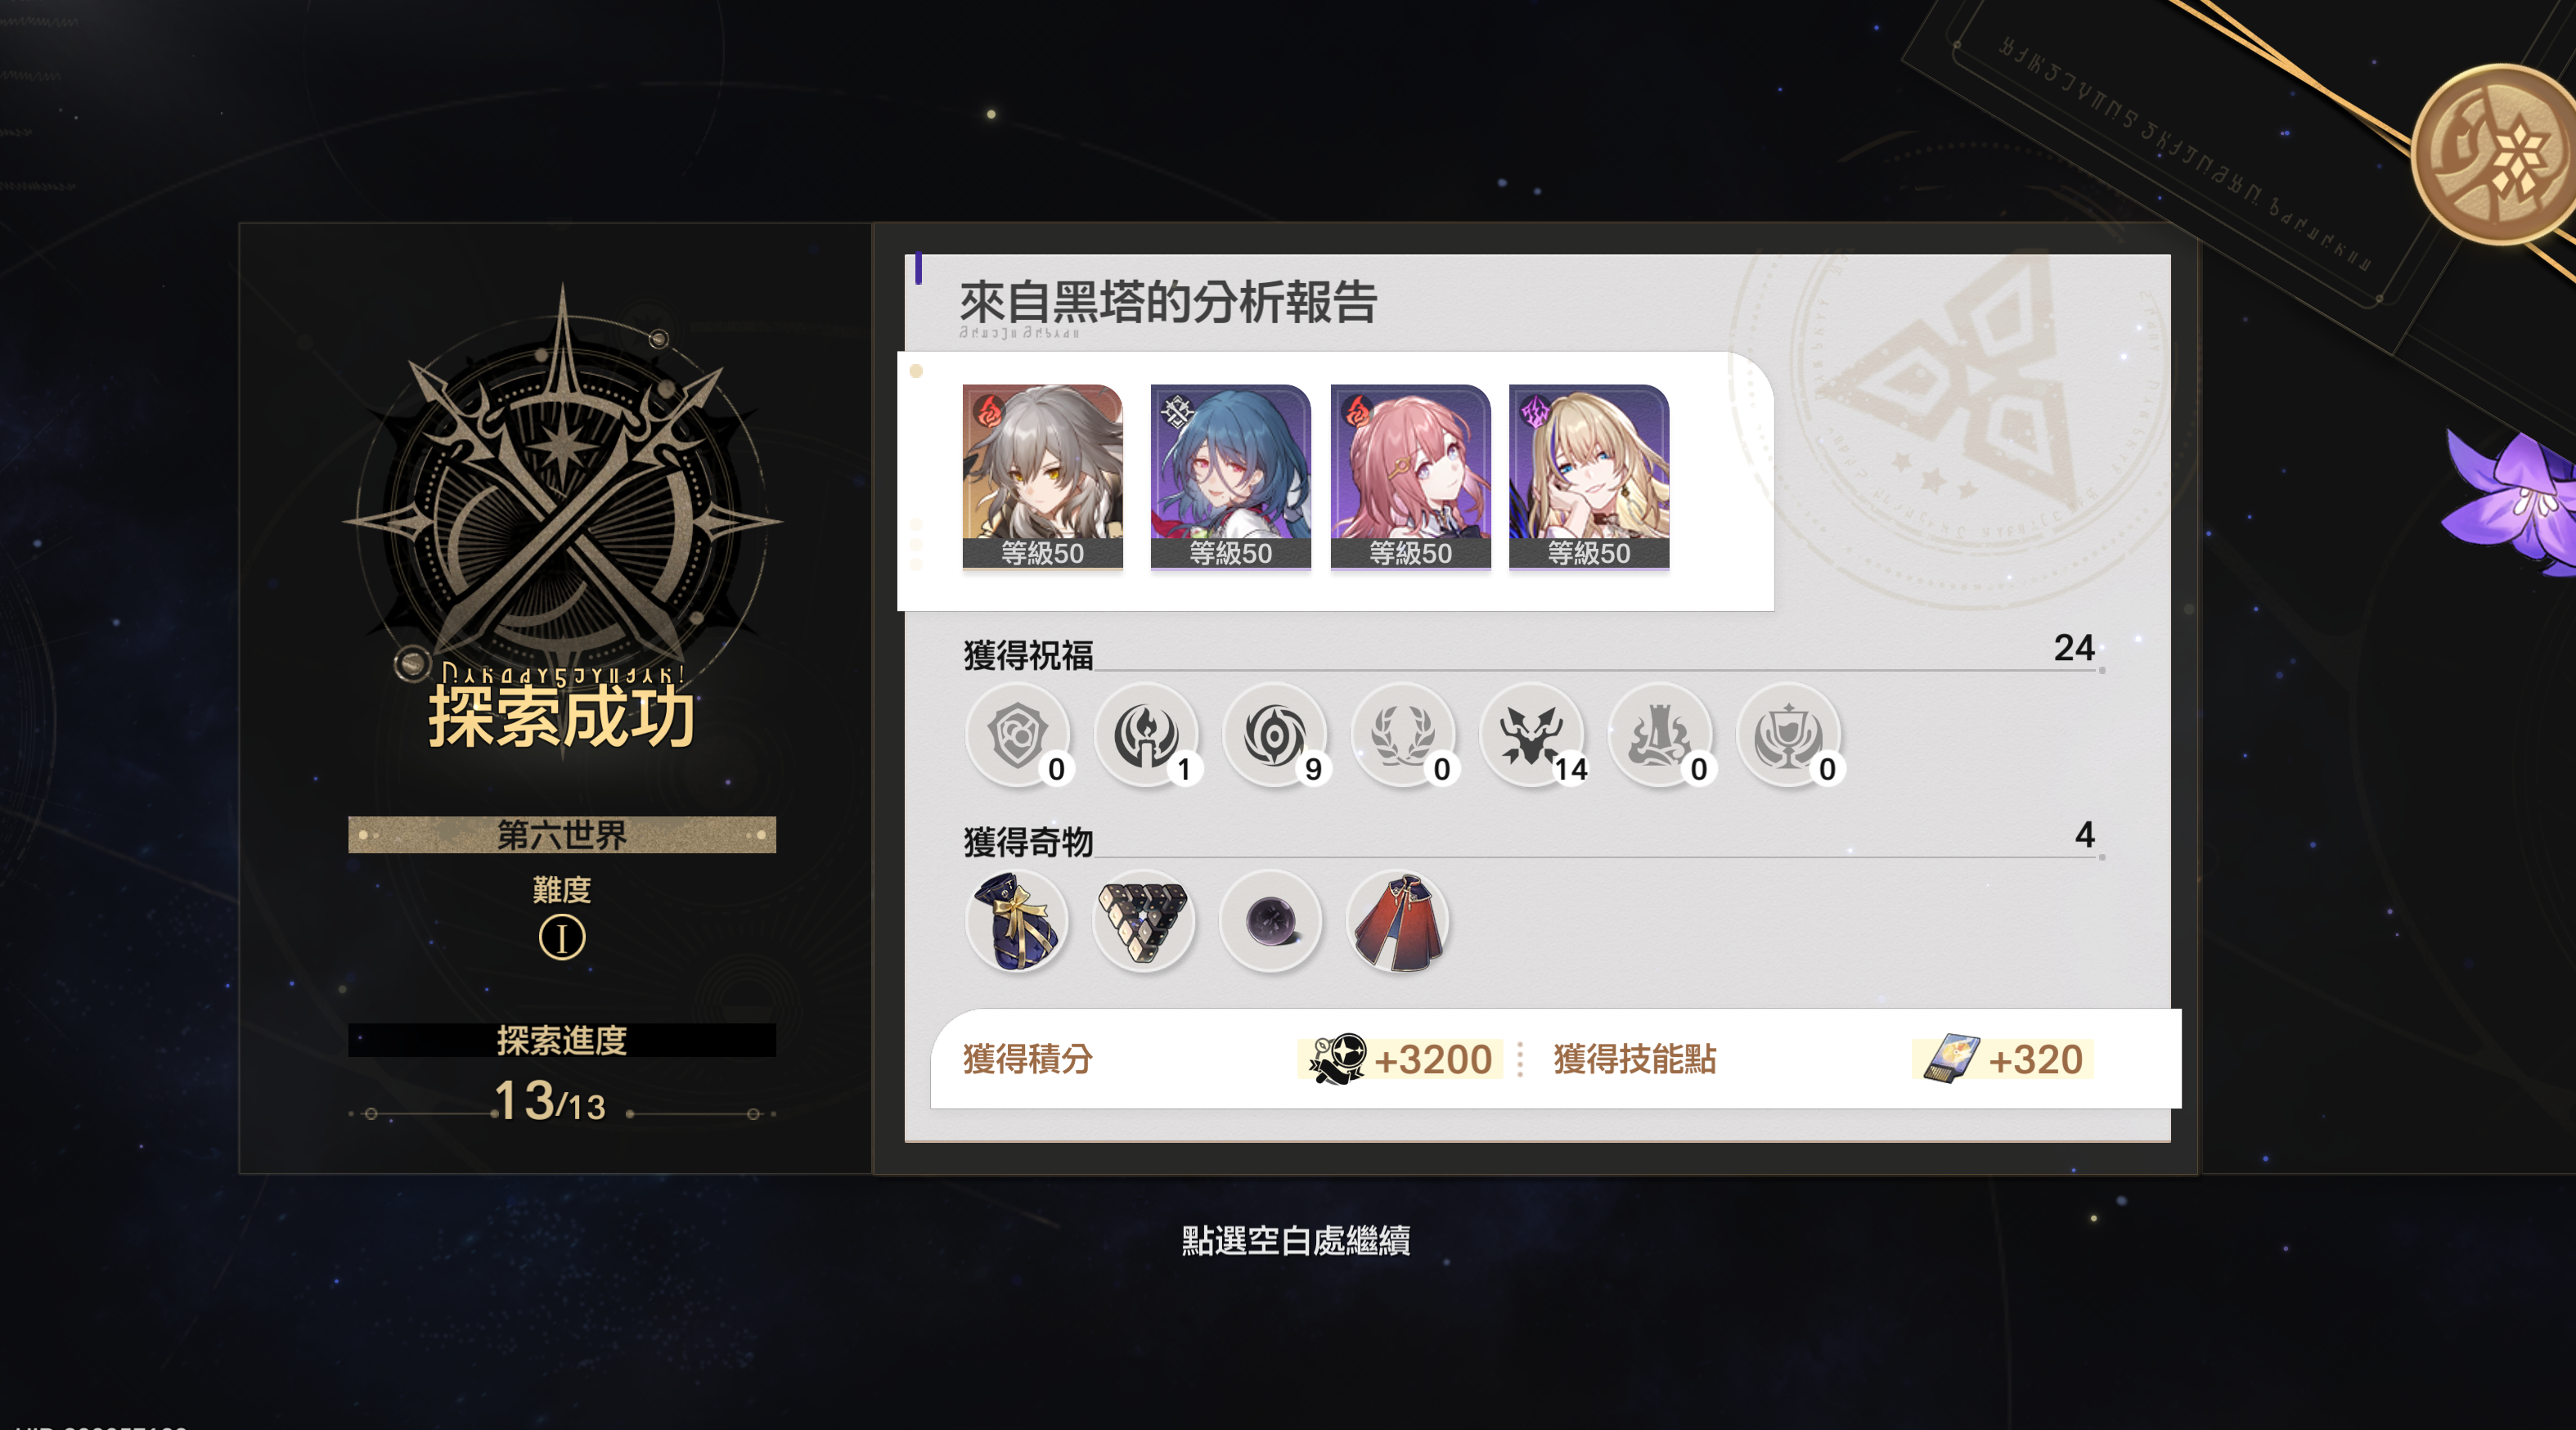Select the dice pyramid curio
The height and width of the screenshot is (1430, 2576).
coord(1144,921)
